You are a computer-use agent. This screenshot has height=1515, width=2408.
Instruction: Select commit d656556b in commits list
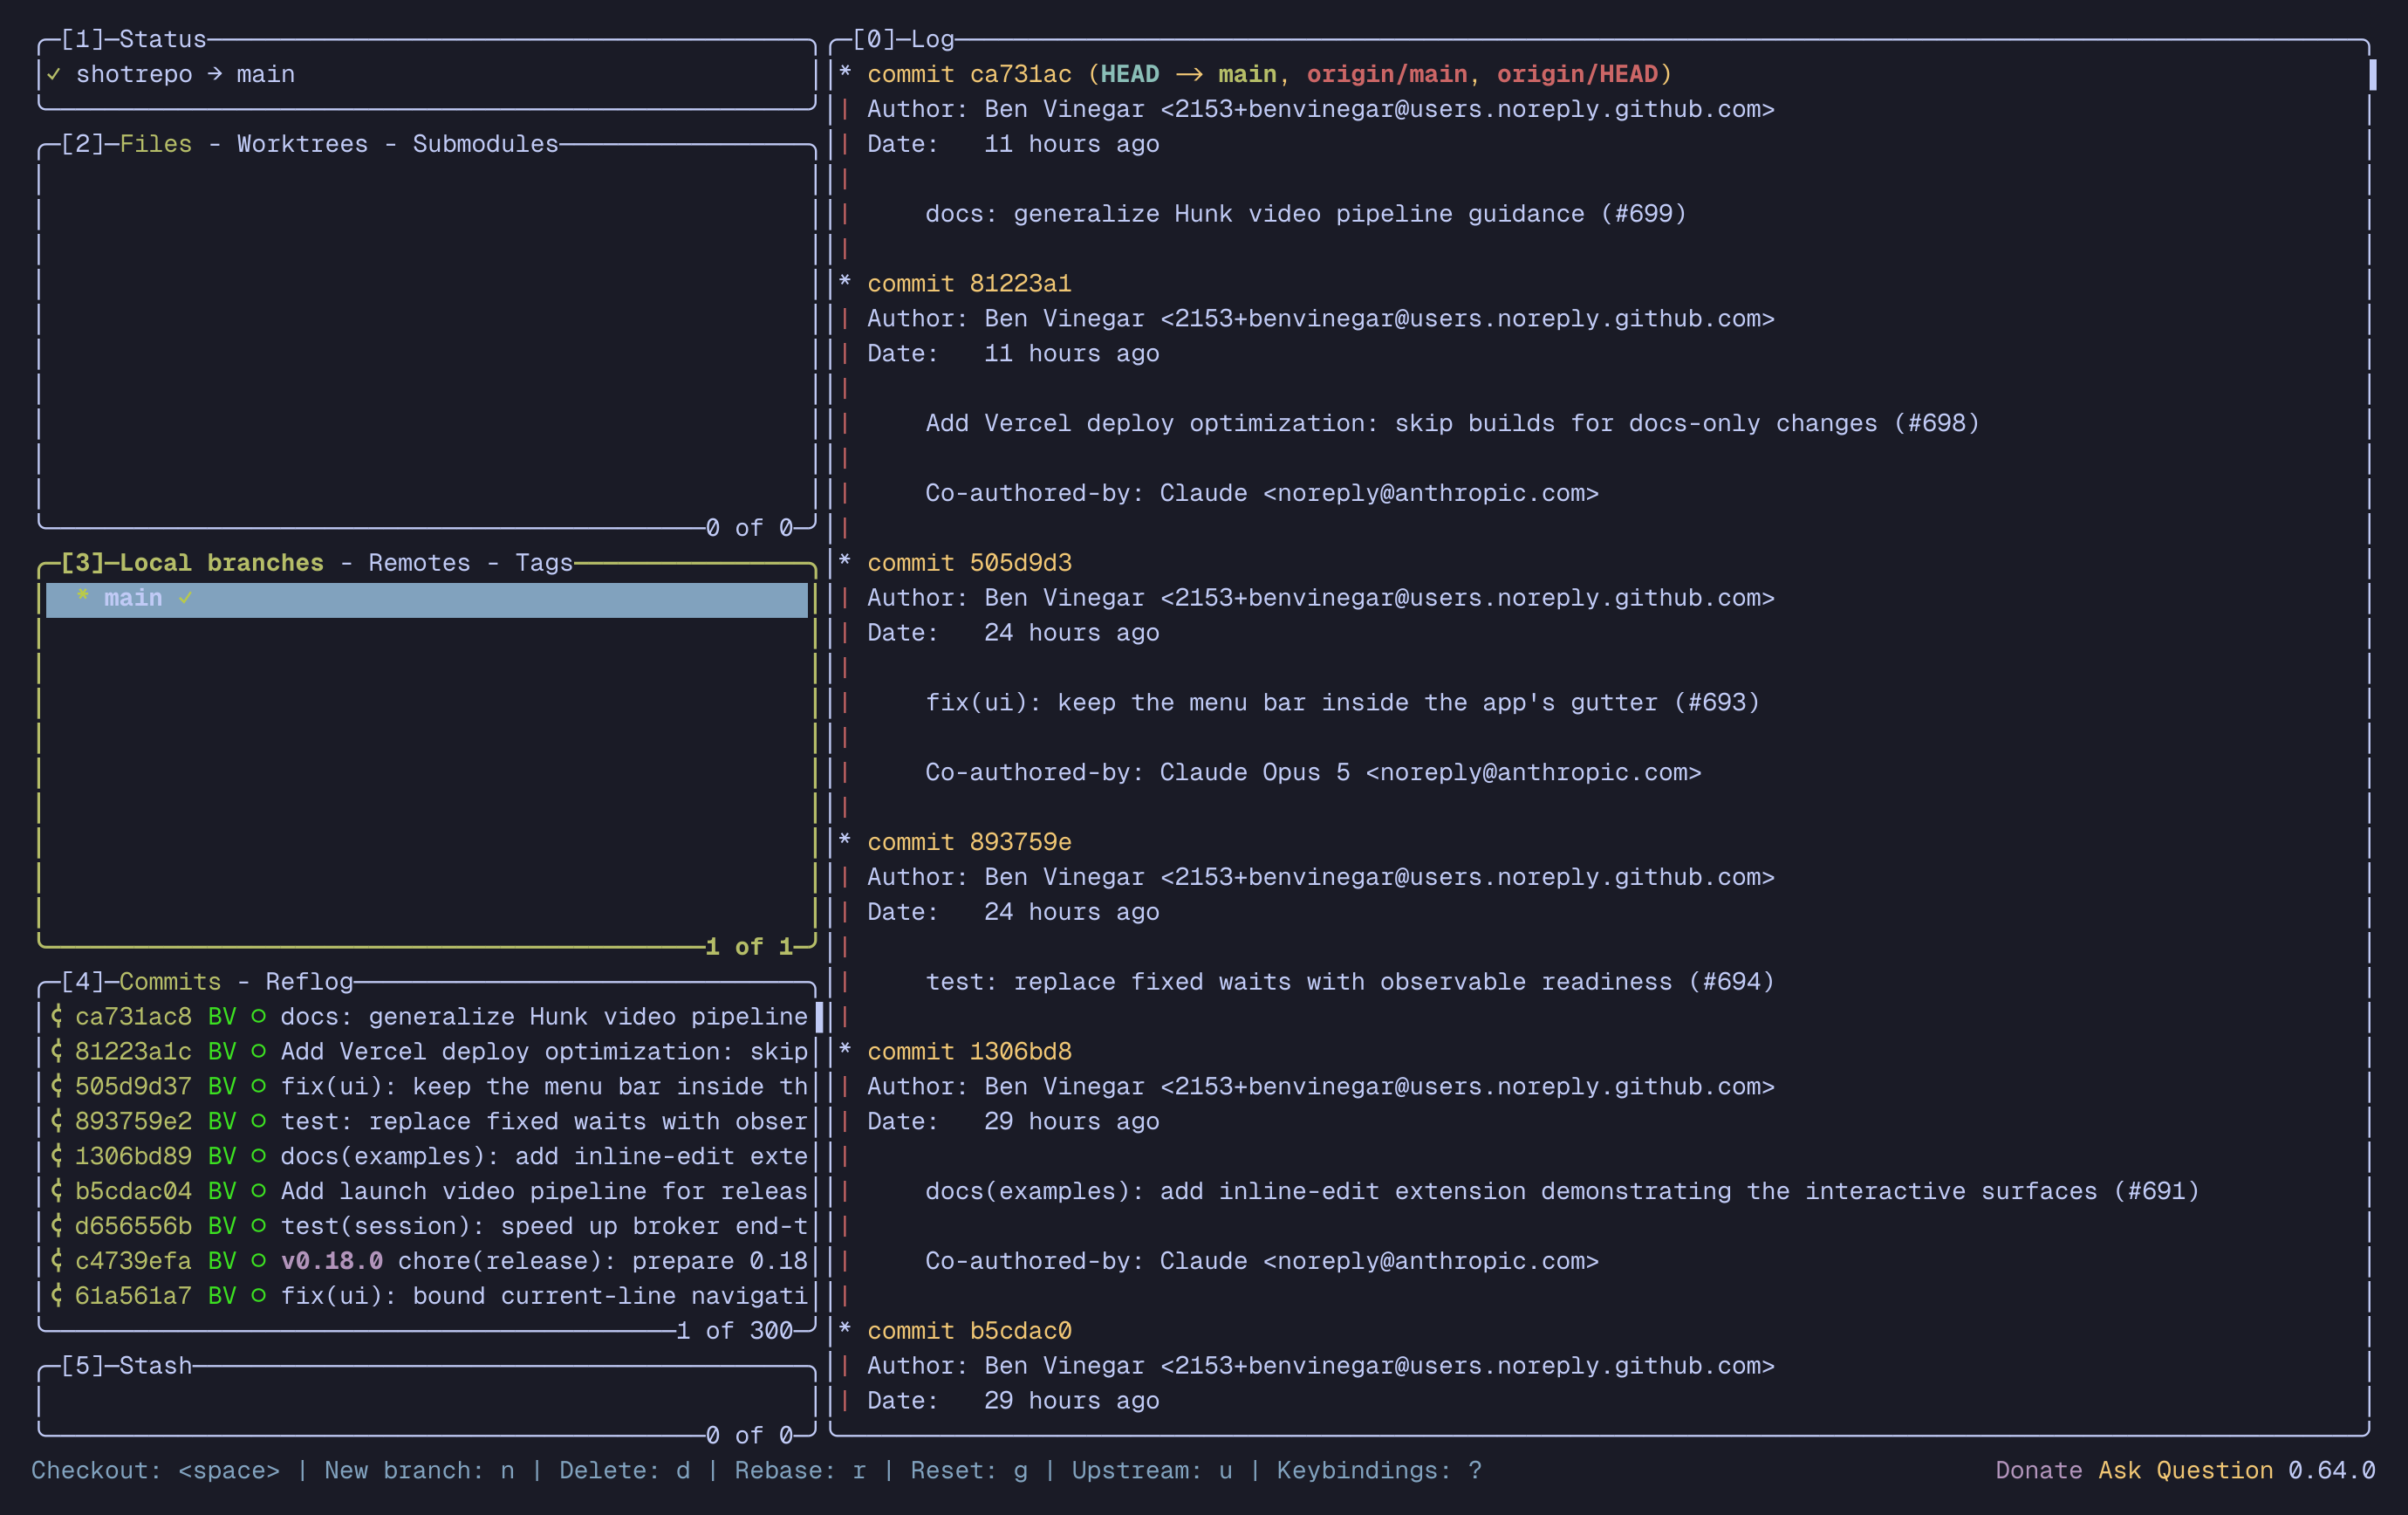427,1227
